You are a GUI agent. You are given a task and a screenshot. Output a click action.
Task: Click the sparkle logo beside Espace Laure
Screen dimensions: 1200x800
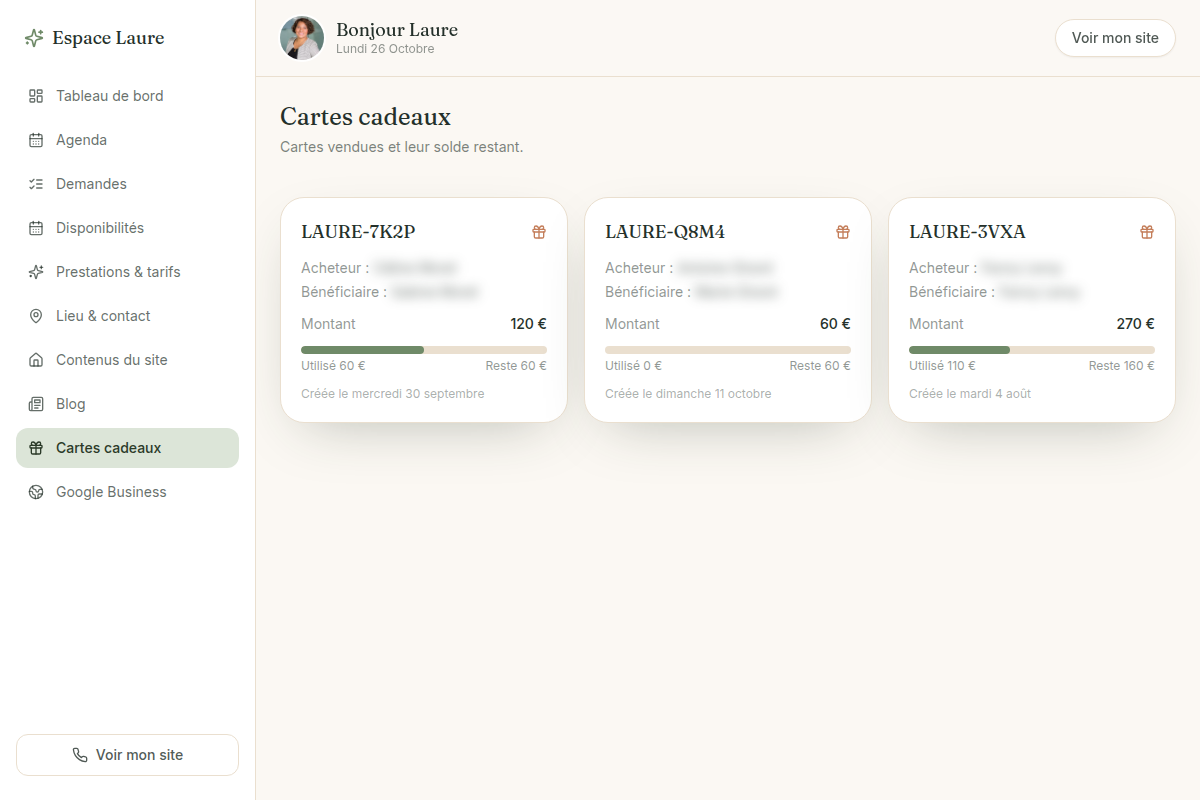click(34, 38)
